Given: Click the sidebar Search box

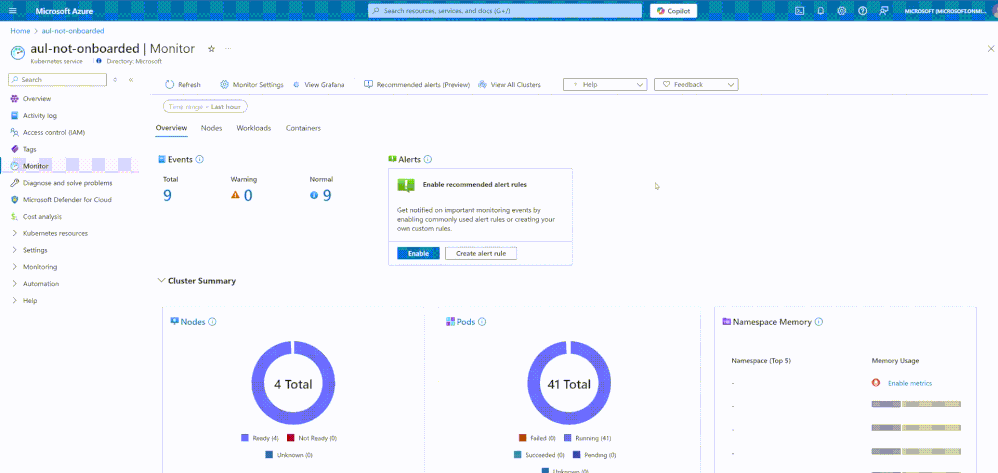Looking at the screenshot, I should [57, 80].
